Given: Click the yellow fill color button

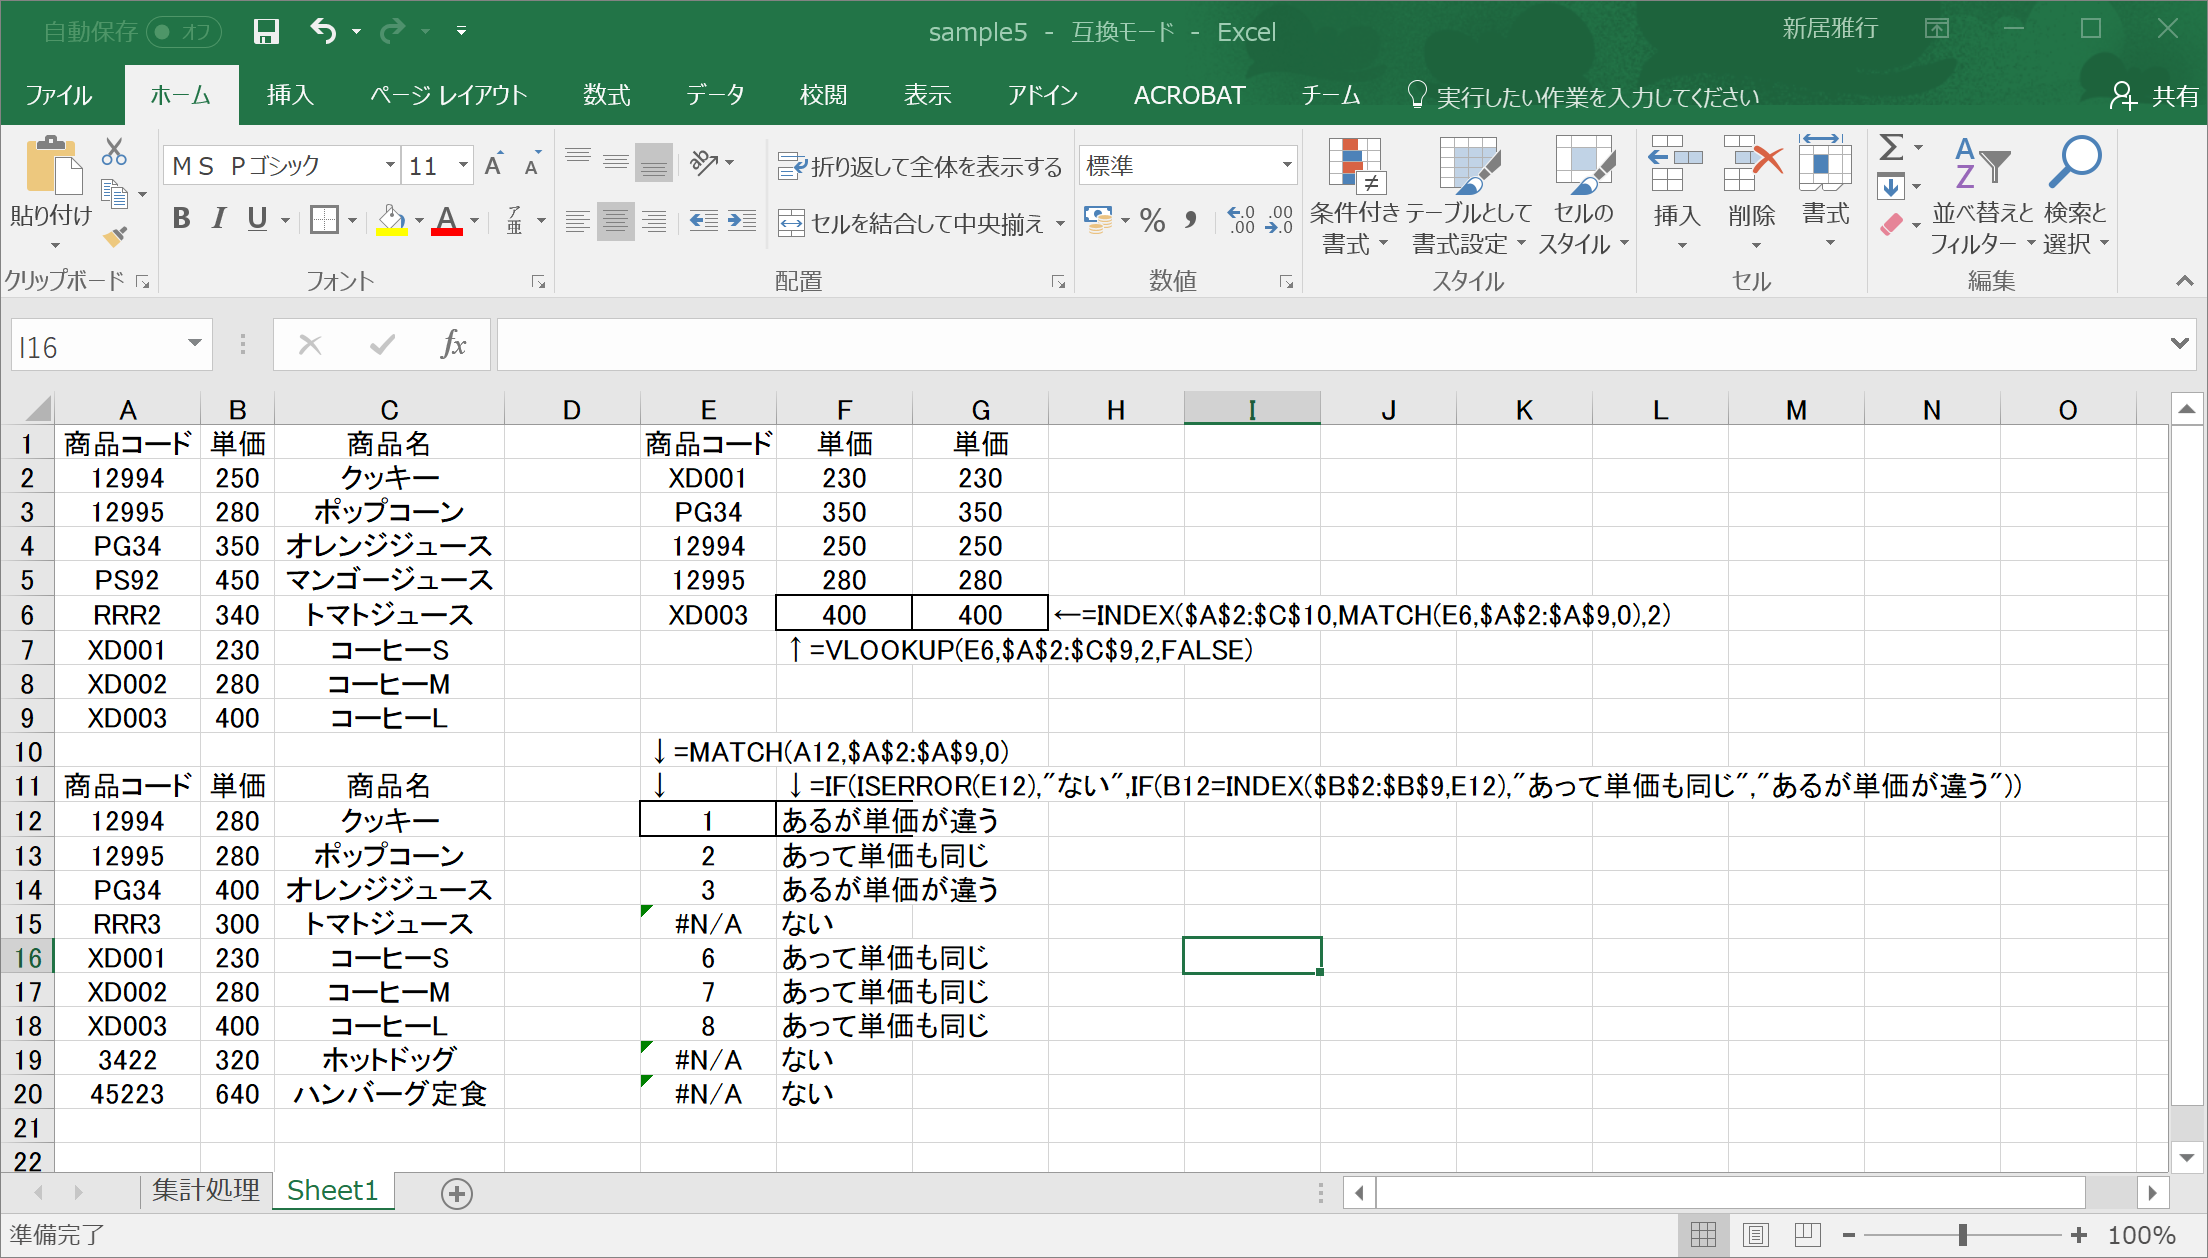Looking at the screenshot, I should coord(391,220).
